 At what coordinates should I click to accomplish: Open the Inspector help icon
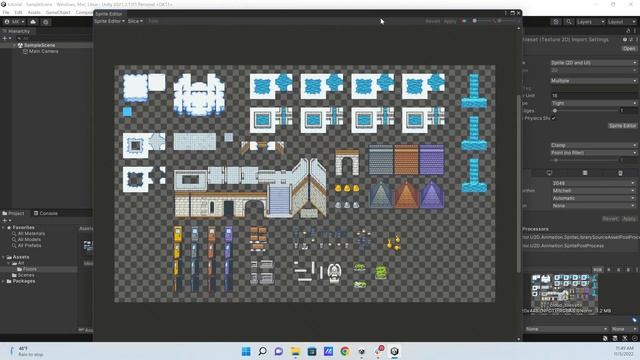(624, 40)
